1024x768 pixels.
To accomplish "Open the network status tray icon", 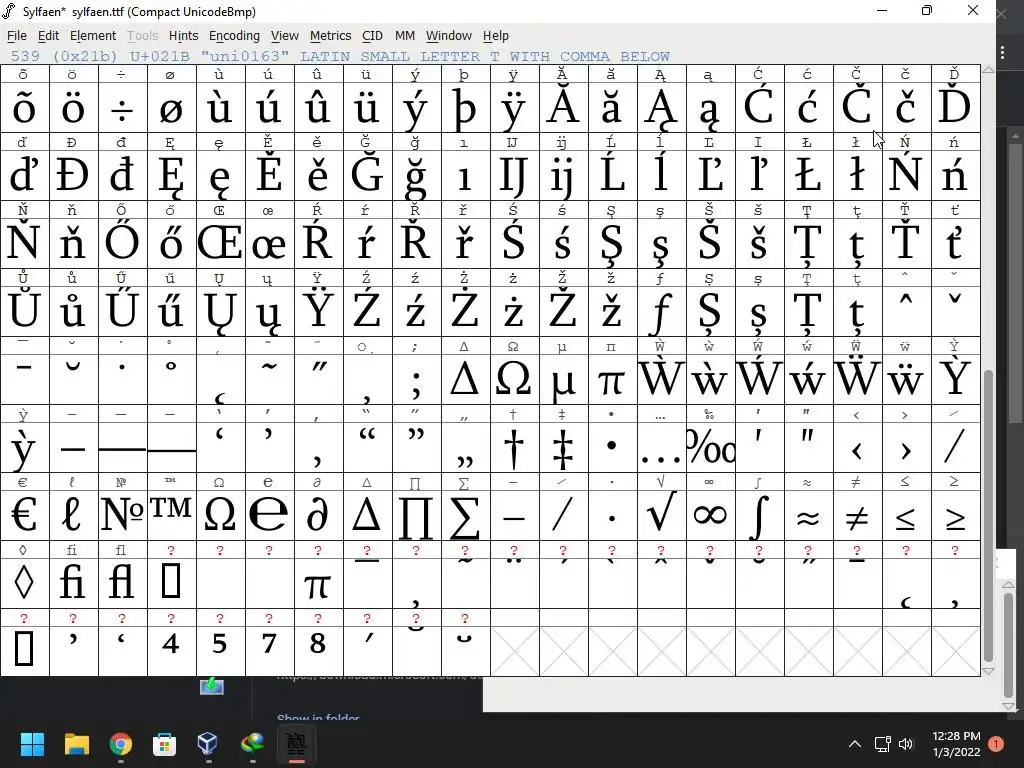I will (x=882, y=744).
